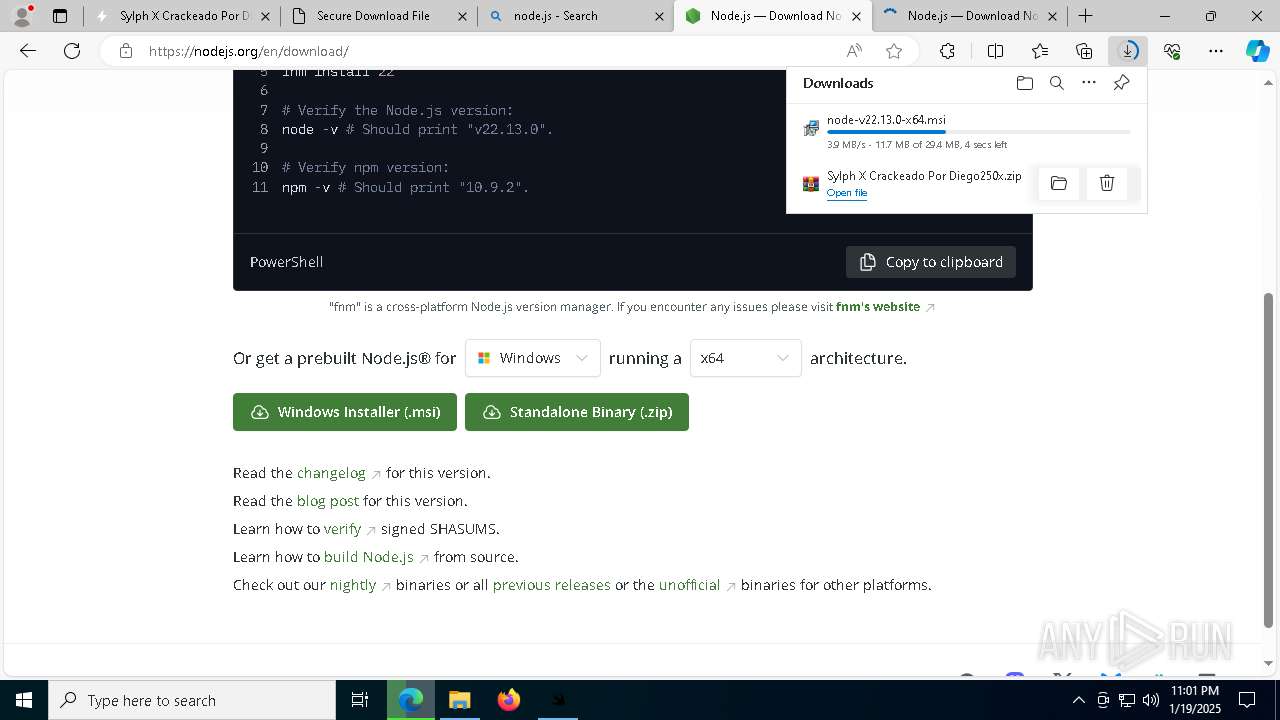Open Collections icon
This screenshot has width=1280, height=720.
(x=1084, y=51)
